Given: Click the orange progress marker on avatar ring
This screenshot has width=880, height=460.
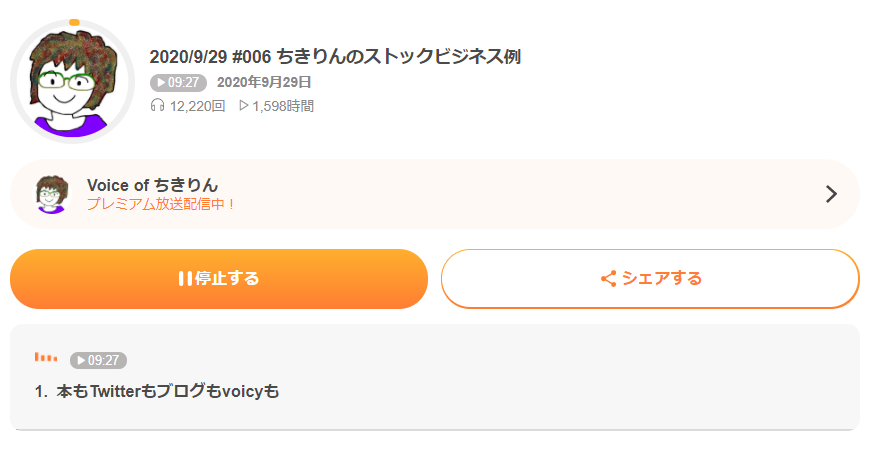Looking at the screenshot, I should click(x=74, y=22).
